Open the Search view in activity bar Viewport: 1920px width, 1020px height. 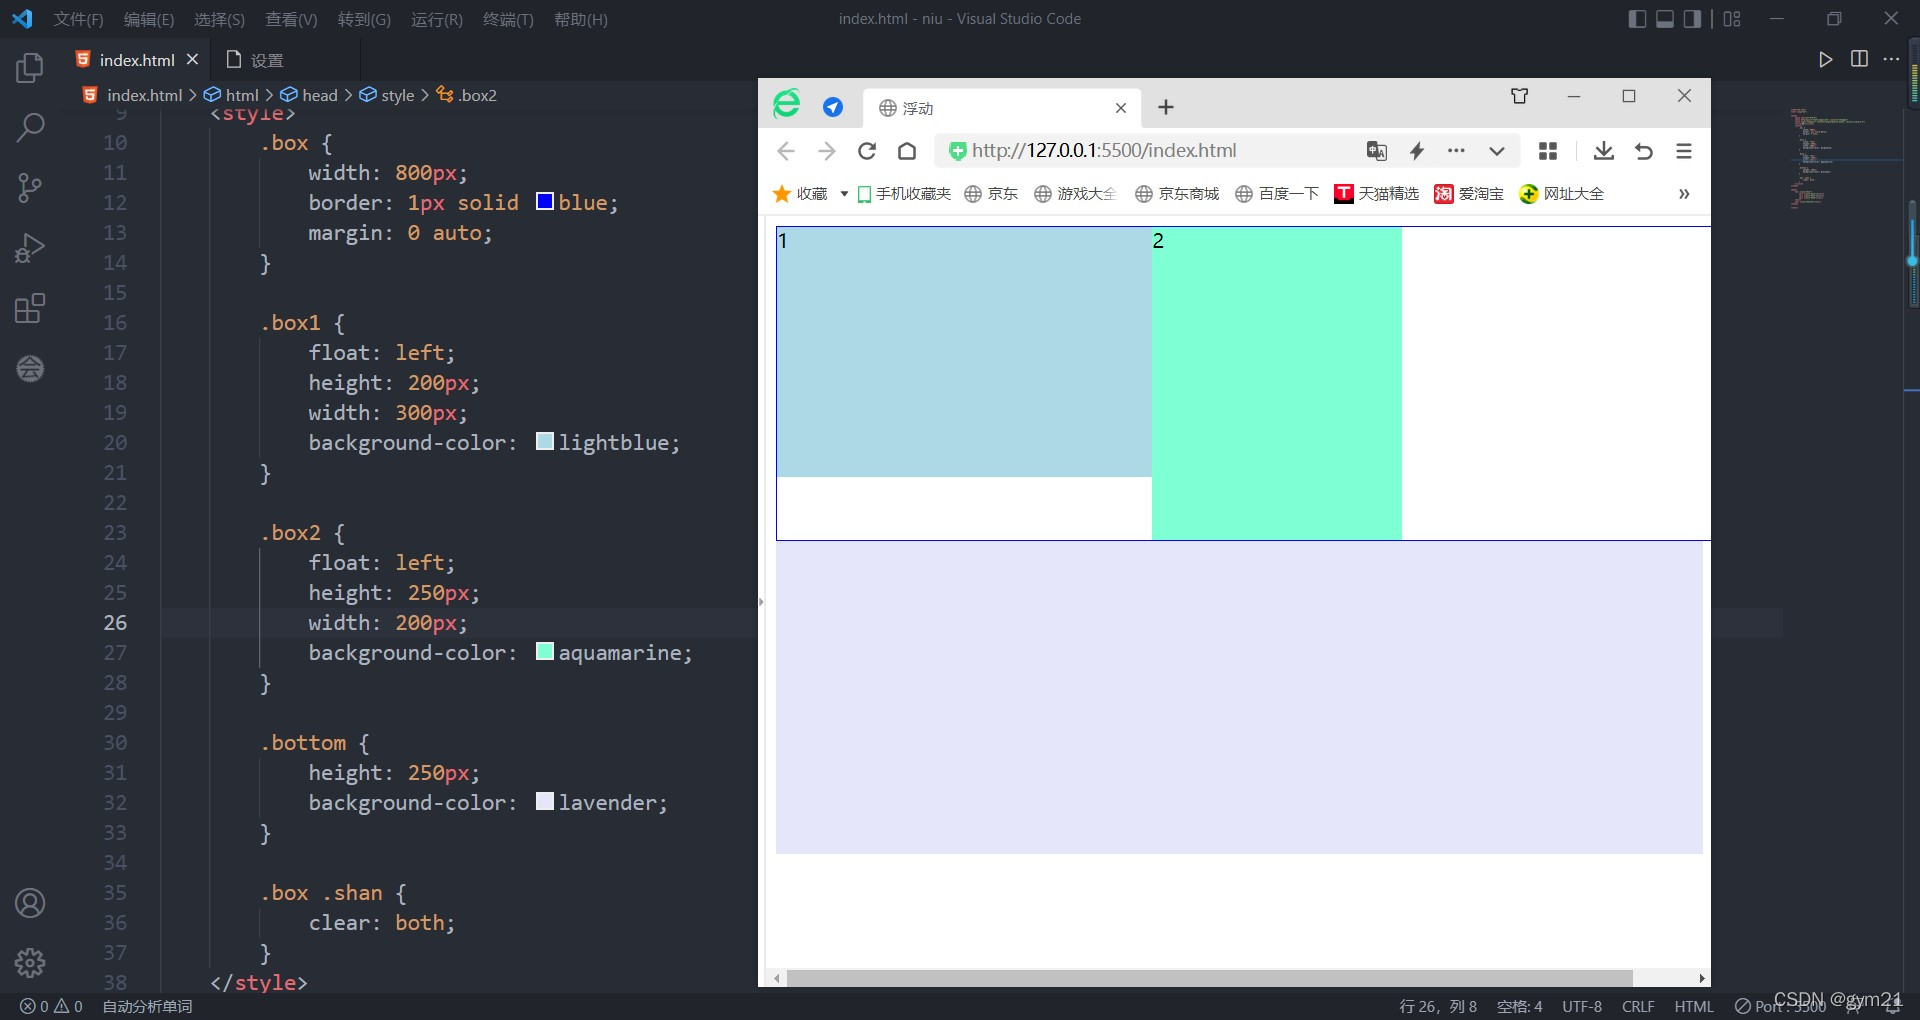coord(30,127)
